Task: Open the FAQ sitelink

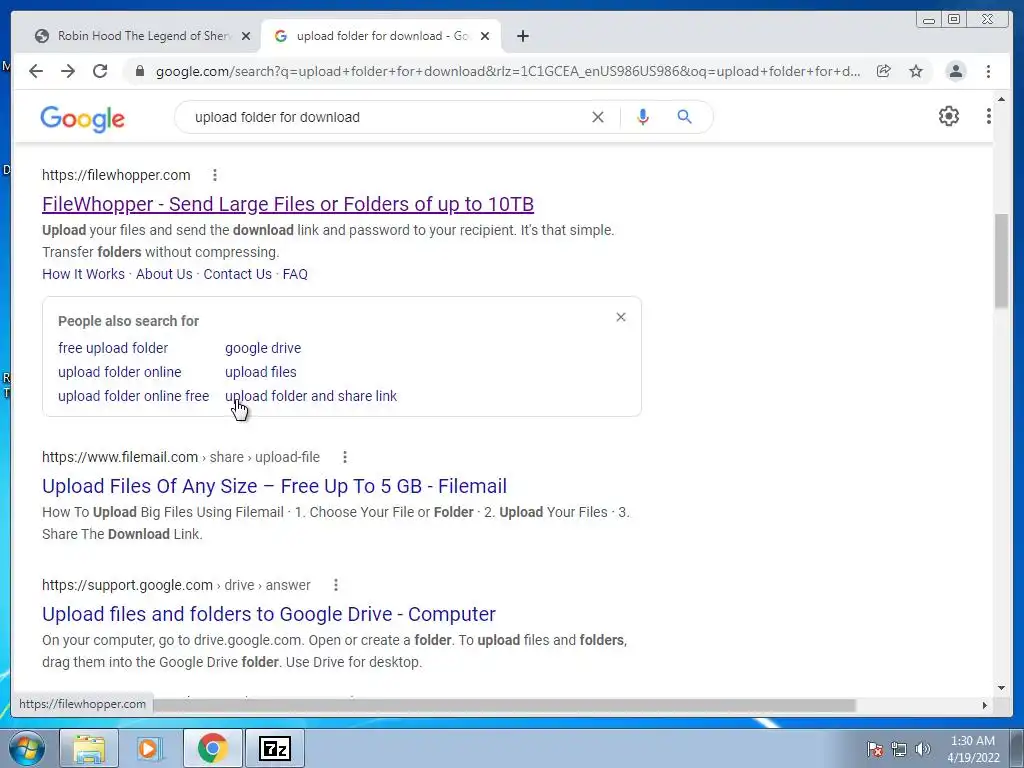Action: [295, 274]
